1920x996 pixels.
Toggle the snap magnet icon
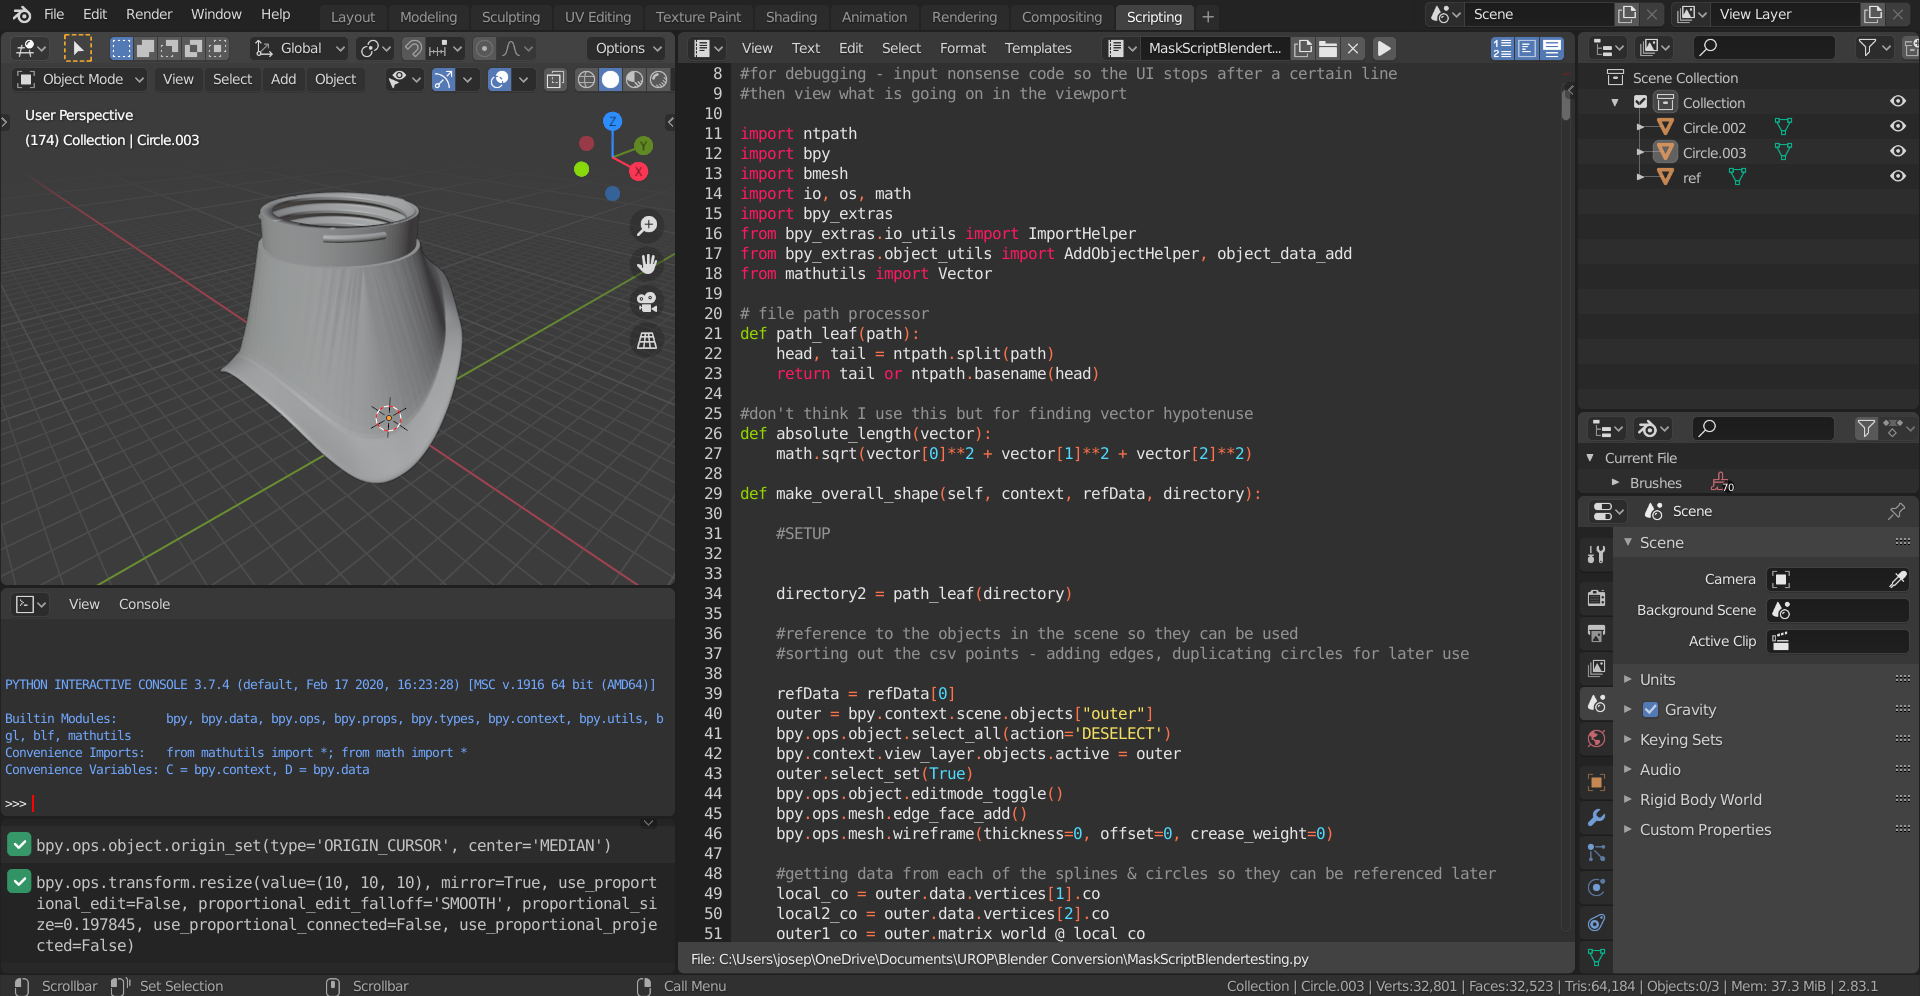click(x=413, y=48)
